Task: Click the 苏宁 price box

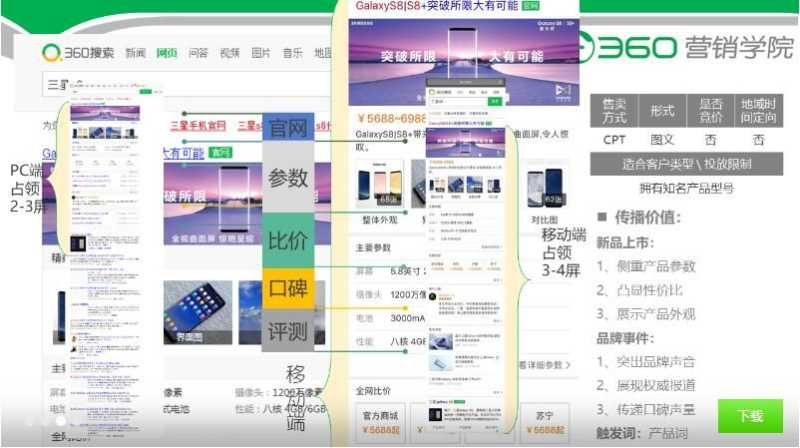Action: point(544,422)
